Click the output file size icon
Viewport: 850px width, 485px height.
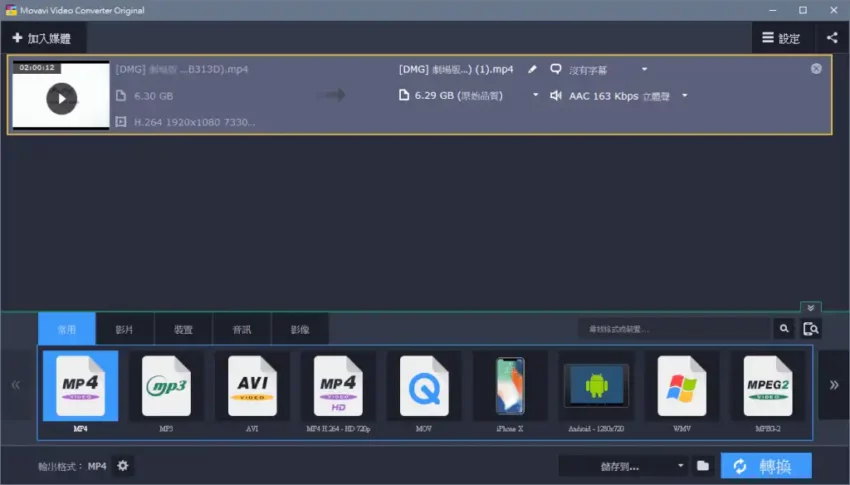[x=404, y=95]
